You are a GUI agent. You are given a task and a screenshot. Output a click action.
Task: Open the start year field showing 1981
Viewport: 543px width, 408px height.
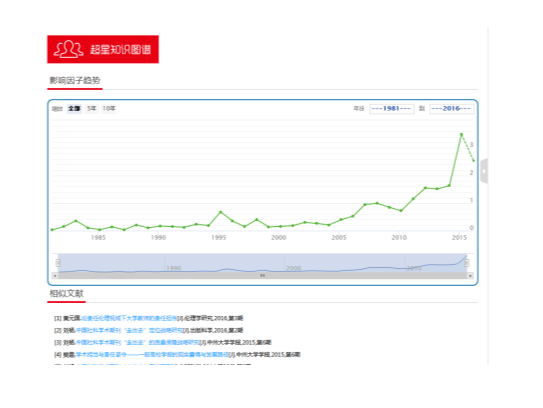click(x=391, y=108)
